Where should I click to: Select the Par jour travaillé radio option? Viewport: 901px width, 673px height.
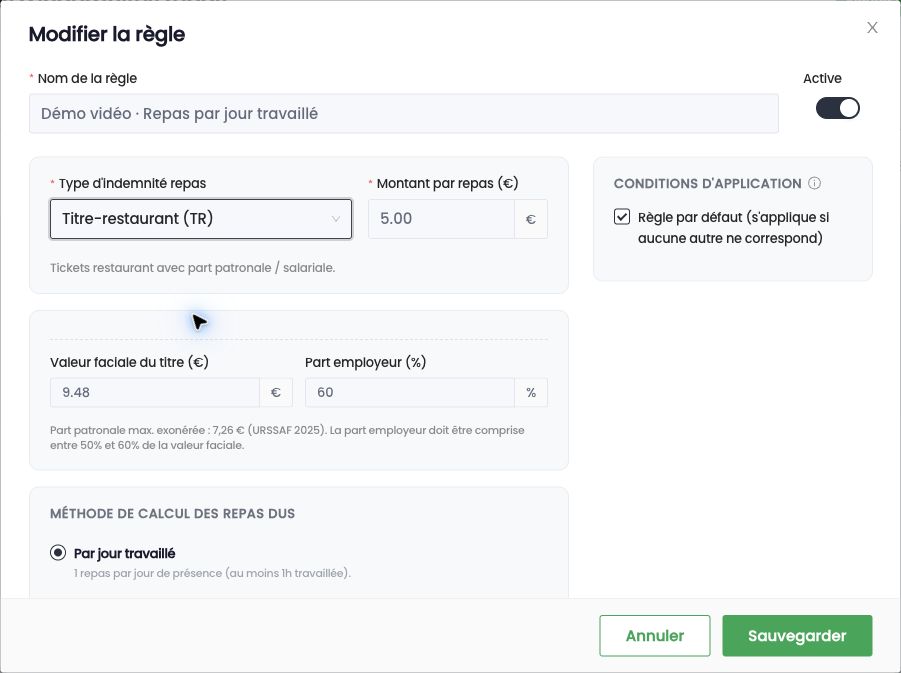58,553
